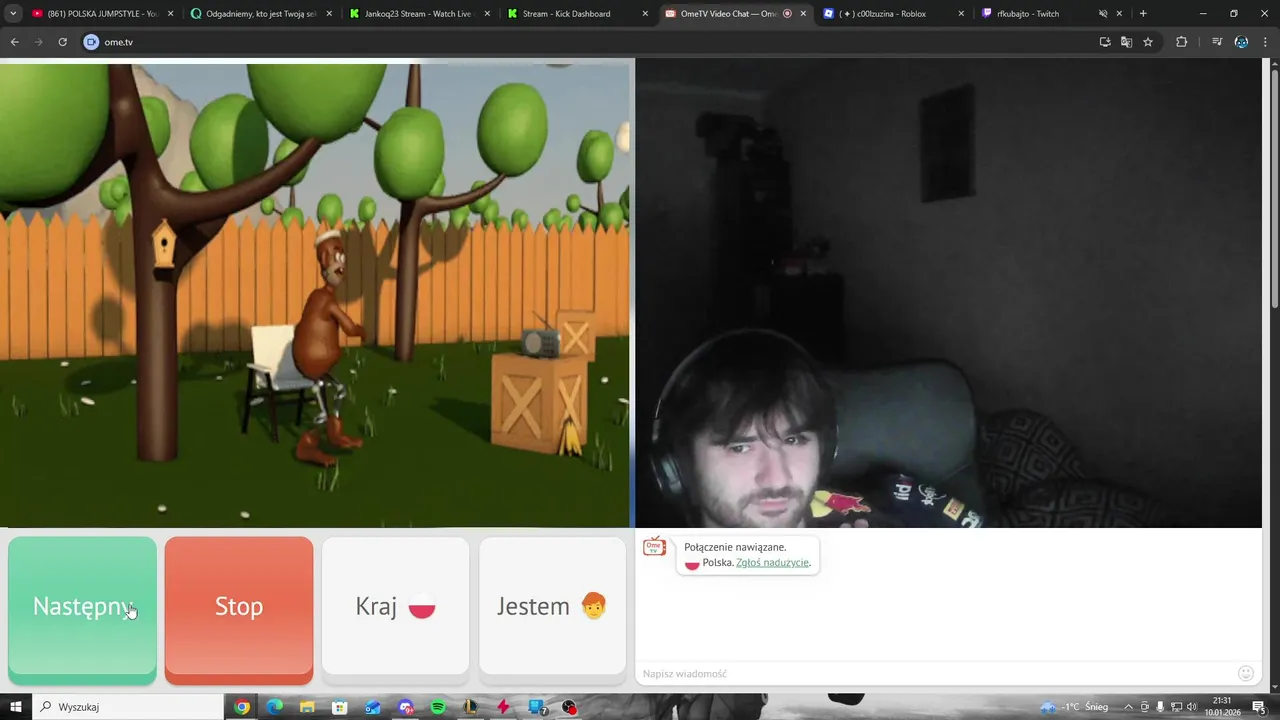
Task: Click the Wyszukaj taskbar search box
Action: 130,707
